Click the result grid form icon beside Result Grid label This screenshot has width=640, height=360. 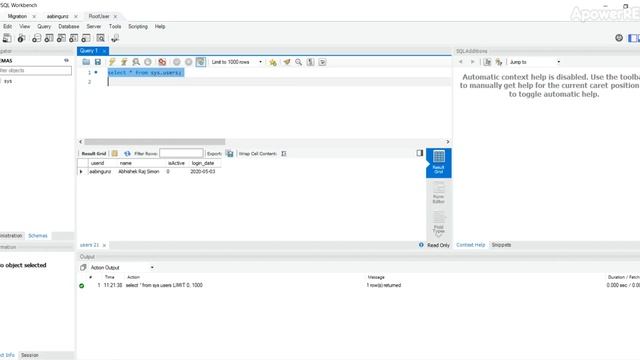pos(115,153)
